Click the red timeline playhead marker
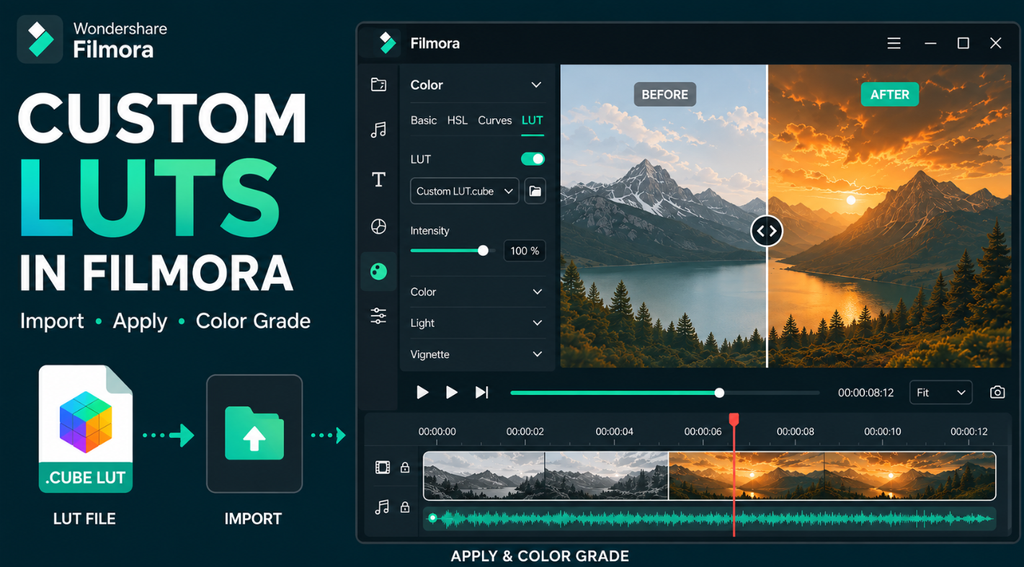Image resolution: width=1024 pixels, height=567 pixels. [x=733, y=419]
